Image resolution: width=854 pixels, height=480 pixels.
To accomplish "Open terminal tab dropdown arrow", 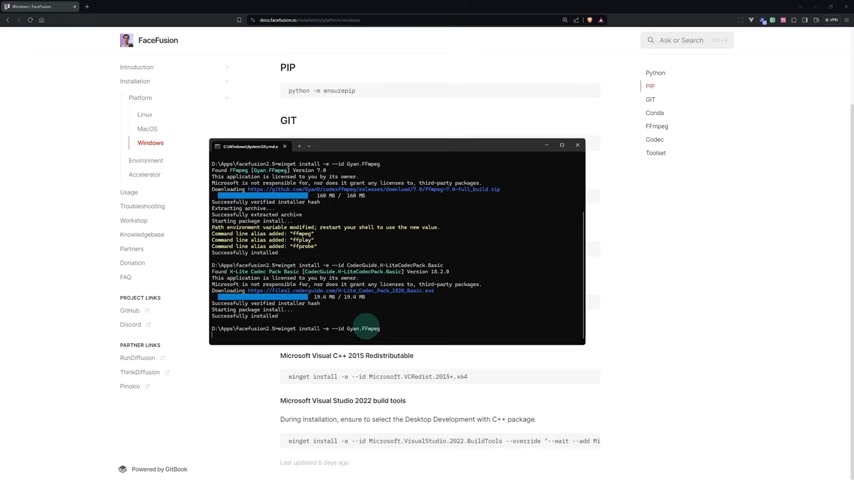I will pos(309,146).
